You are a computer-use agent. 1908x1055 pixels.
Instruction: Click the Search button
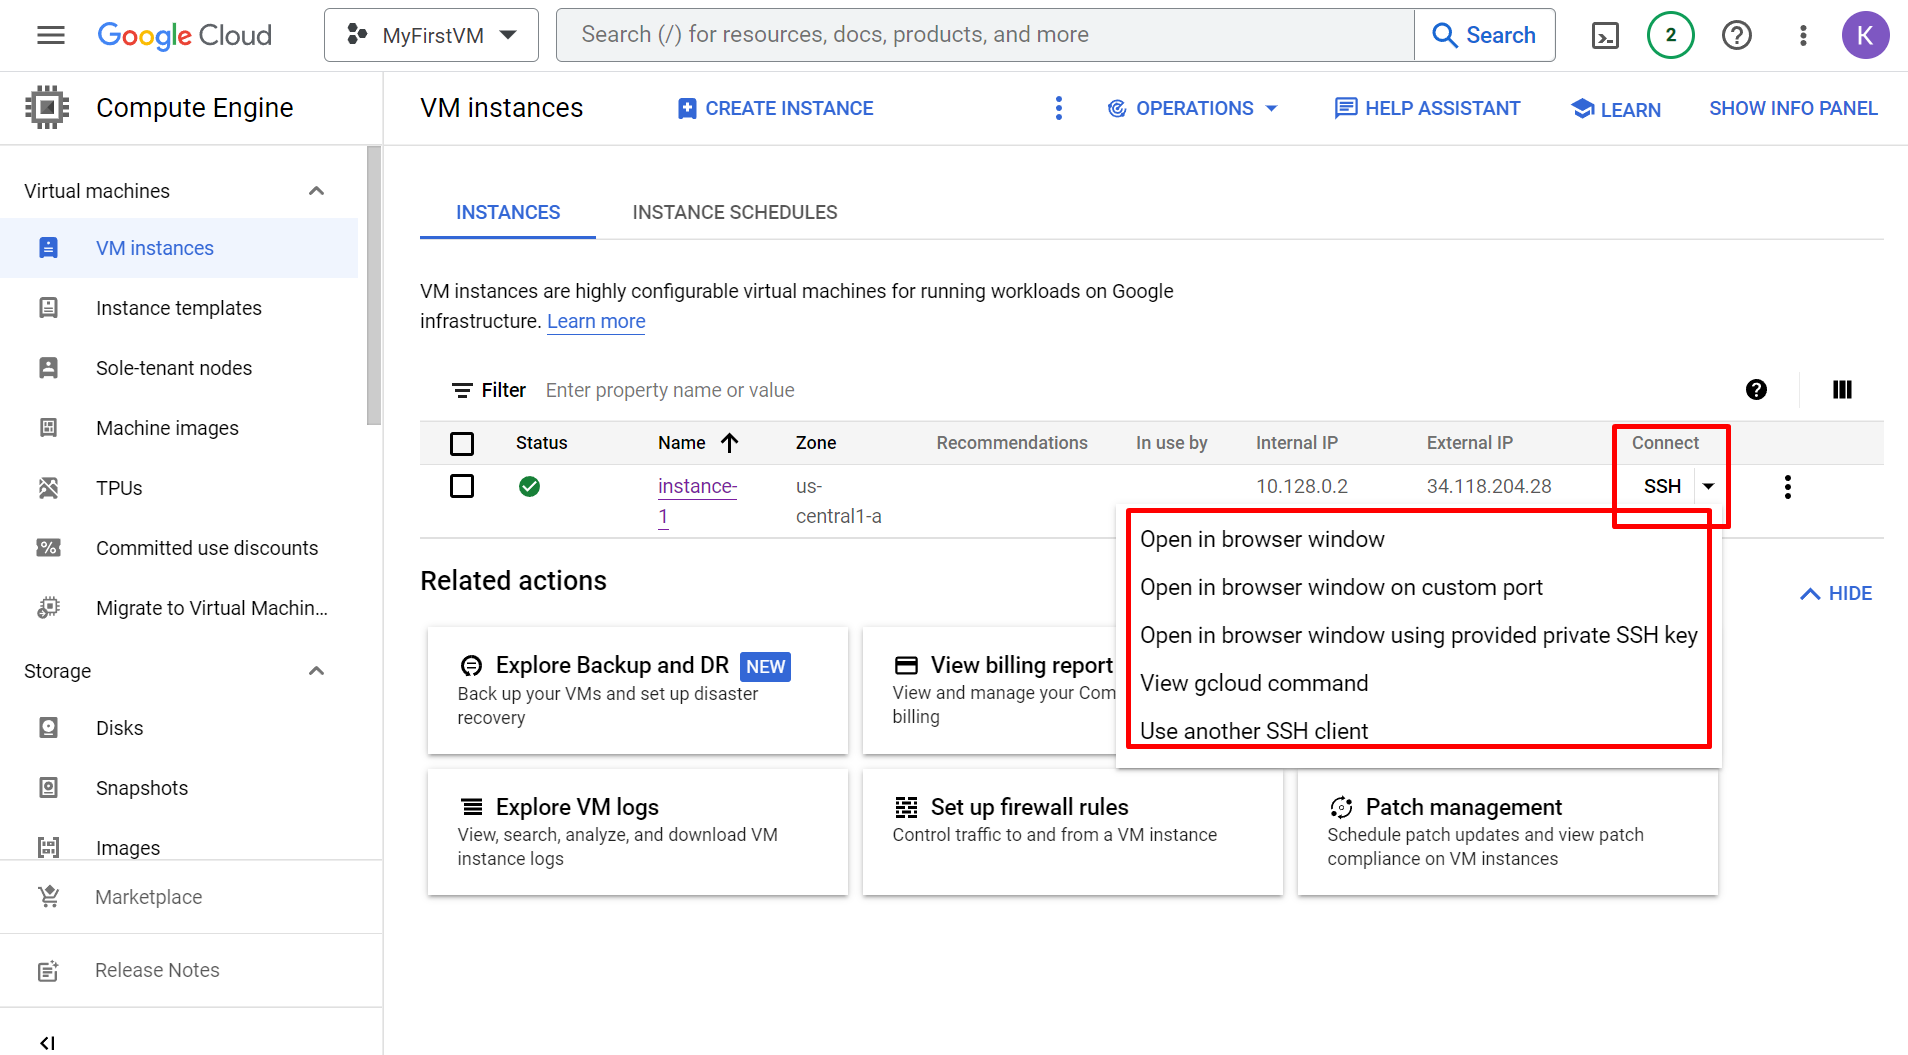tap(1484, 35)
